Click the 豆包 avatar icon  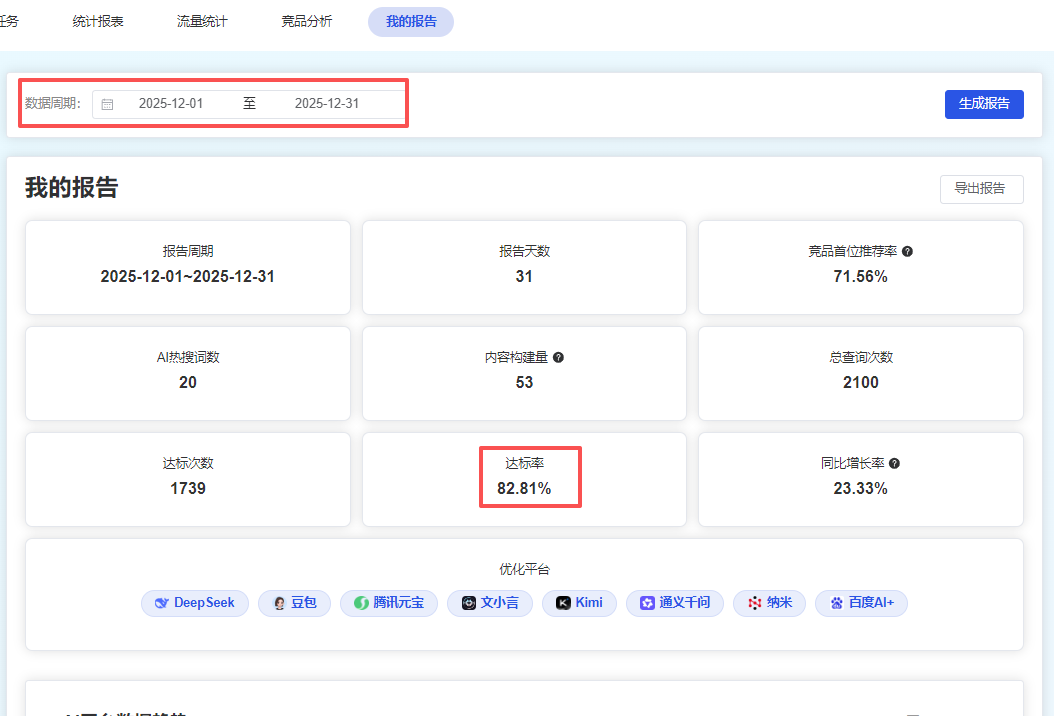pyautogui.click(x=280, y=603)
